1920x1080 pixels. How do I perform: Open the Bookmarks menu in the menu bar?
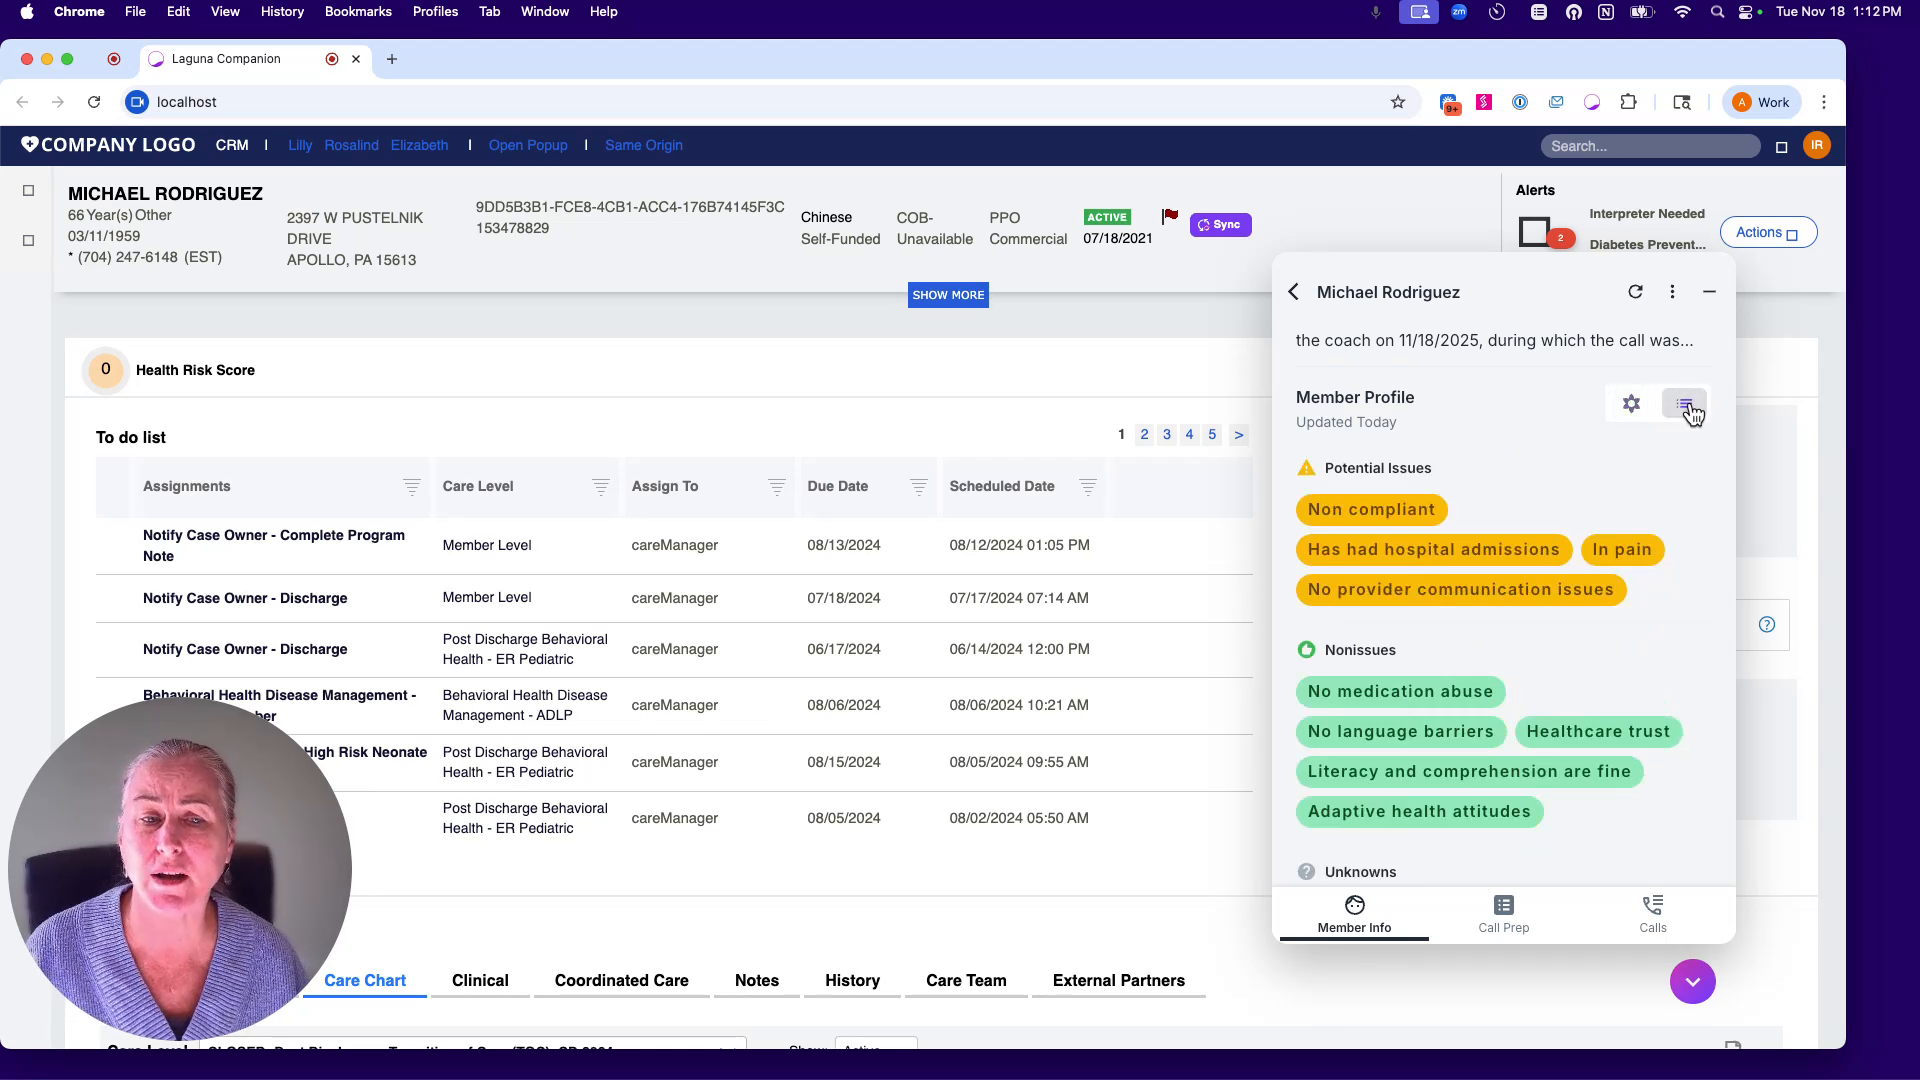click(x=357, y=11)
